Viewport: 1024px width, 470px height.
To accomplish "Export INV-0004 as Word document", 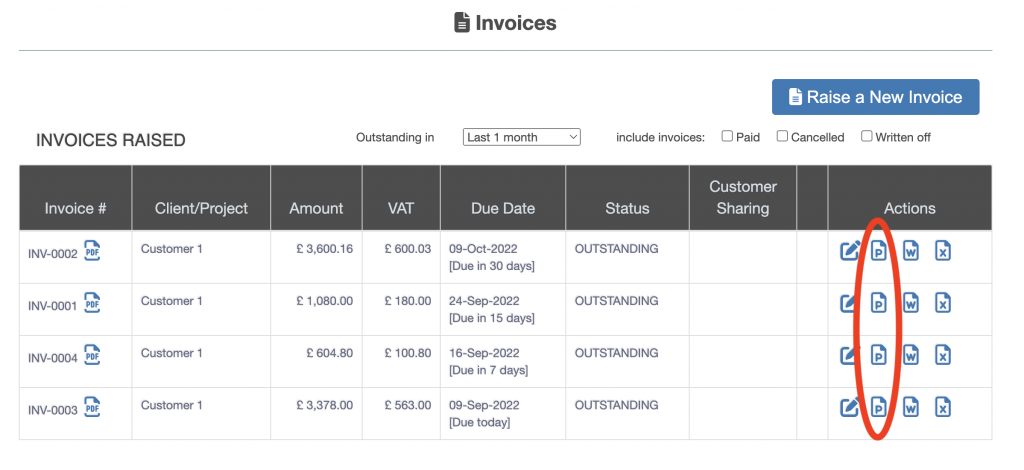I will point(911,355).
